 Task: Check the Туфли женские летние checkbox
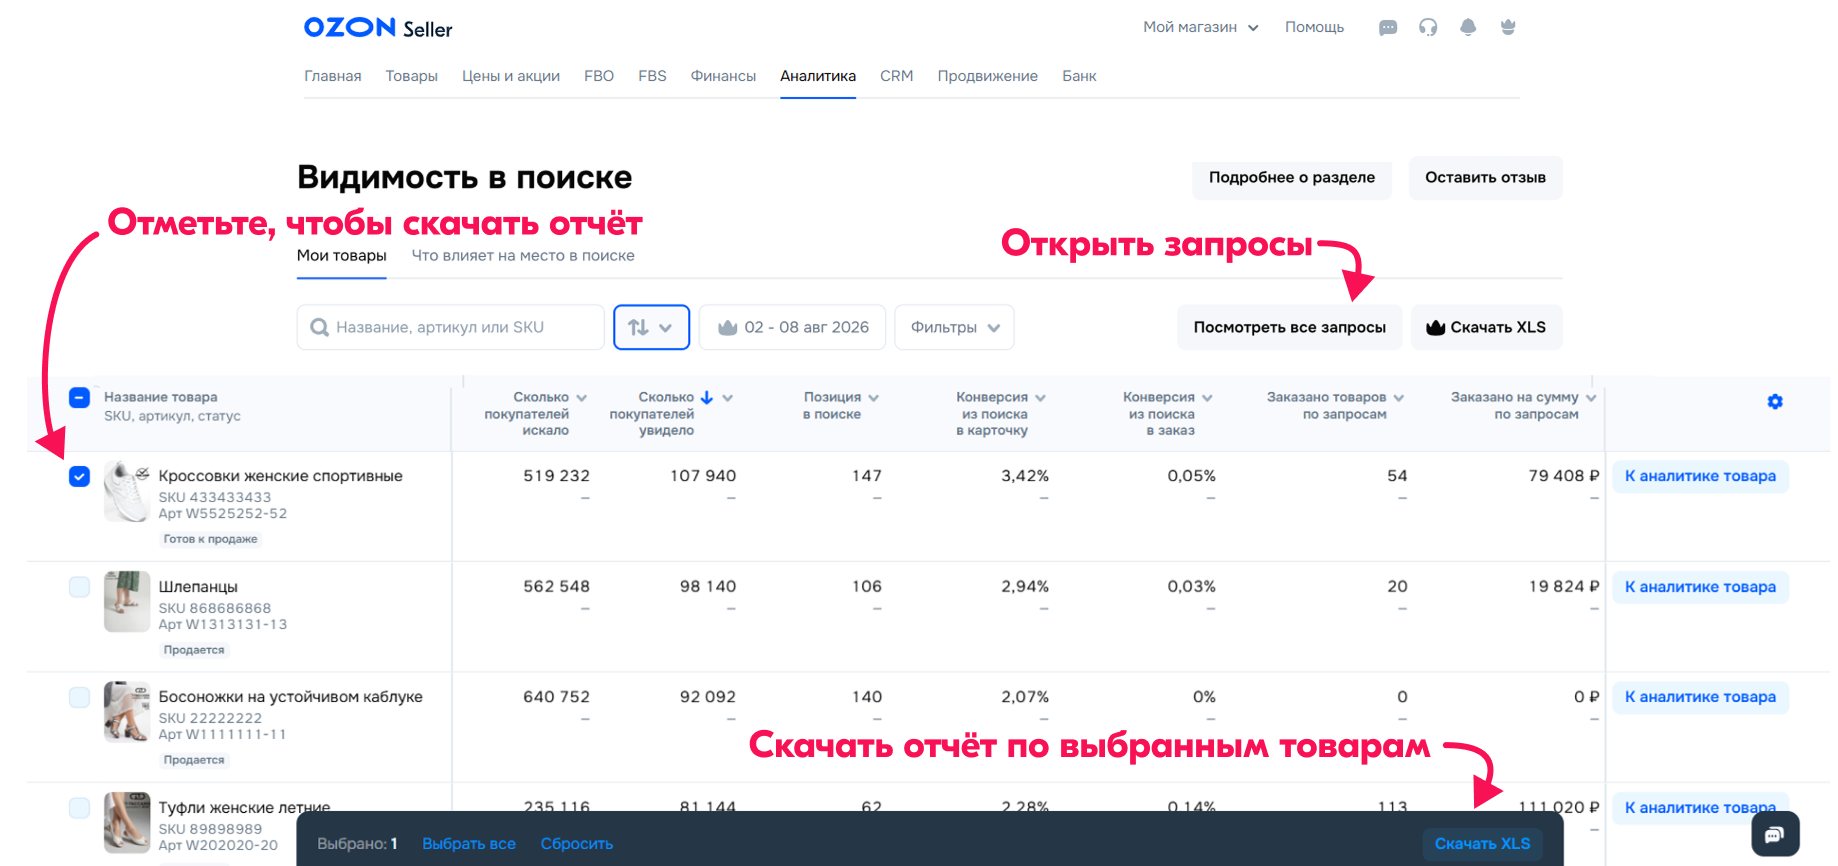point(80,808)
